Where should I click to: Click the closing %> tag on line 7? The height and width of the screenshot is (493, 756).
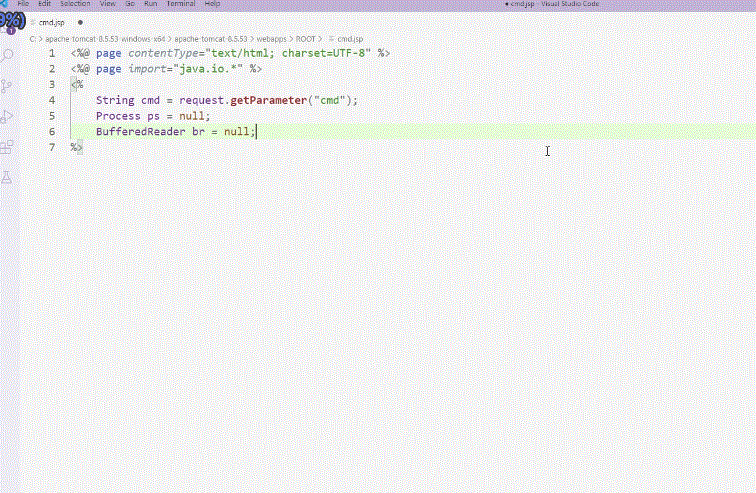point(77,147)
